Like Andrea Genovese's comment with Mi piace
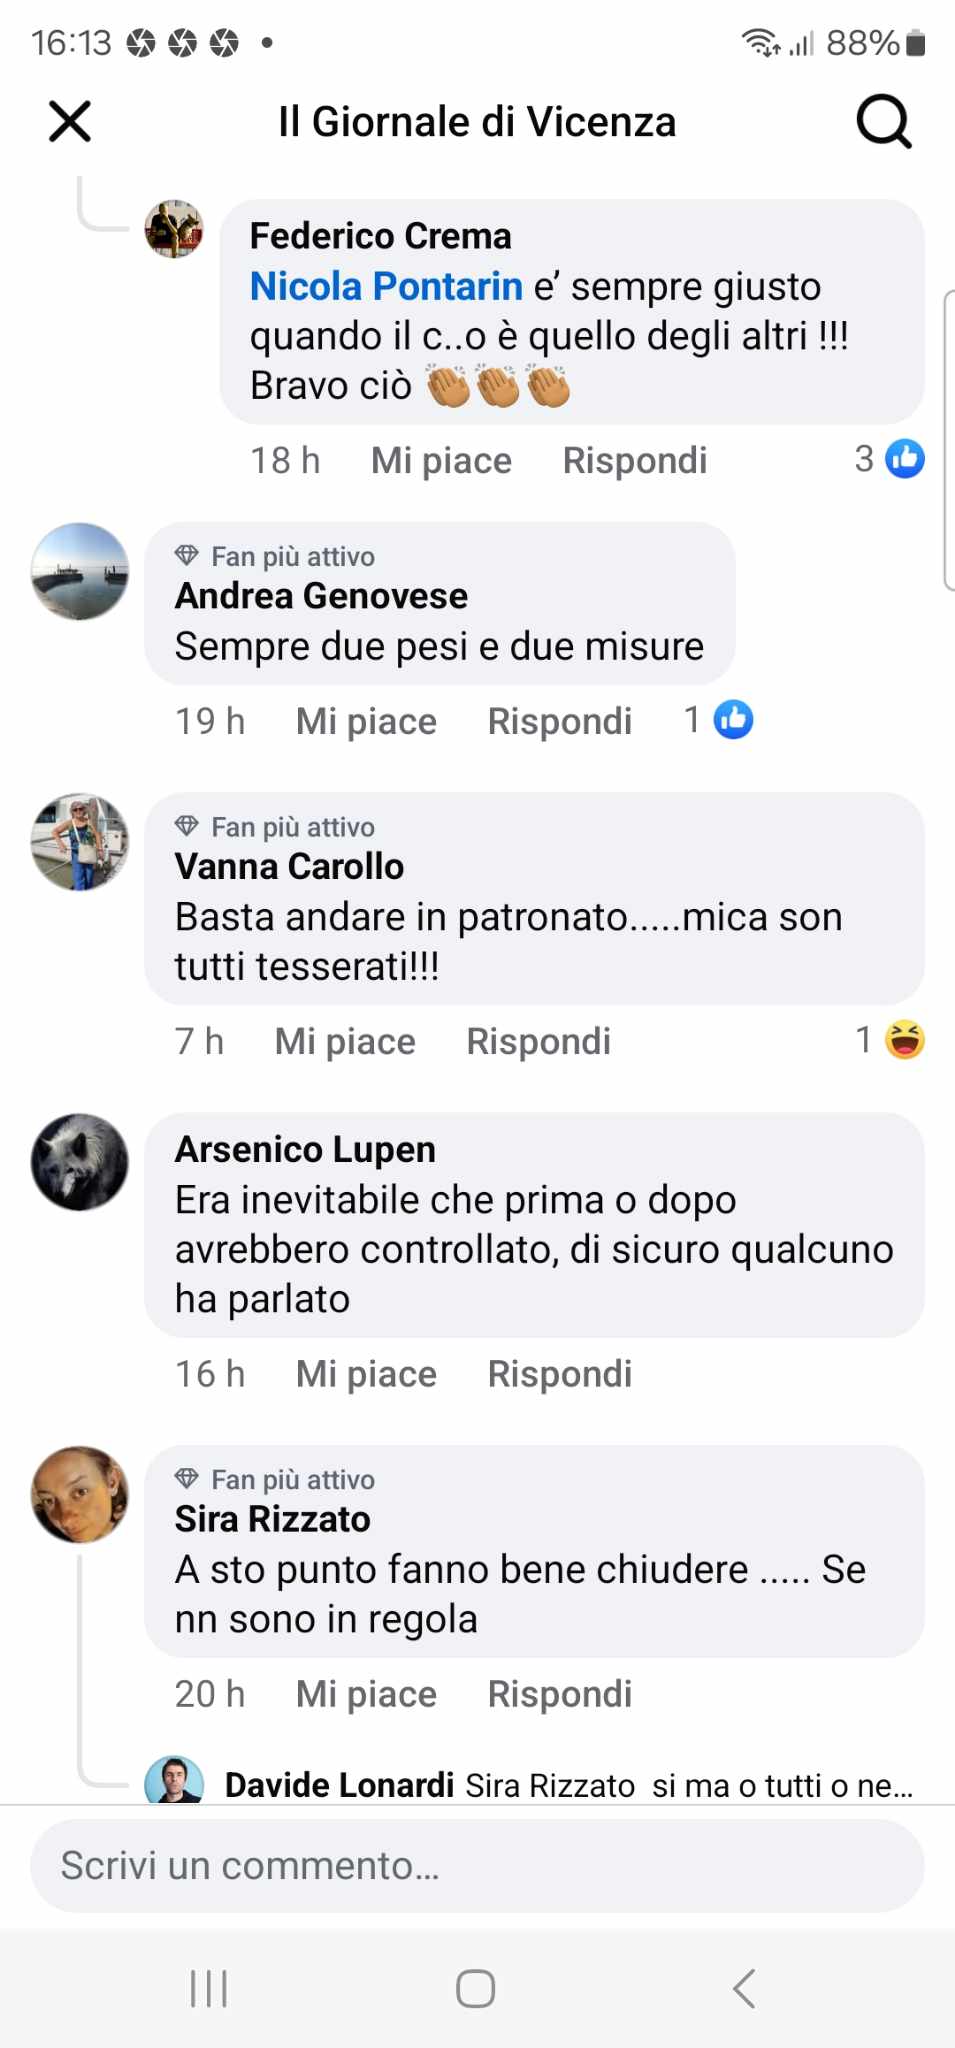The height and width of the screenshot is (2048, 955). coord(366,721)
